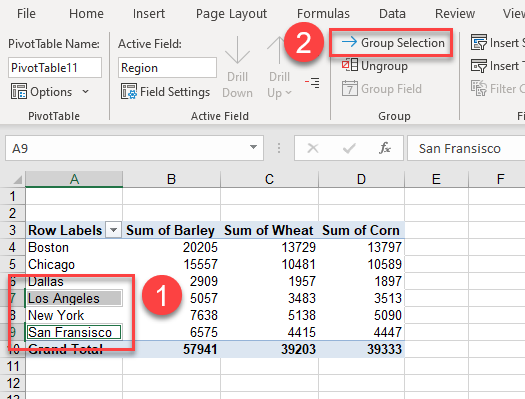Screen dimensions: 525x399
Task: Select row 1 header
Action: coord(13,196)
